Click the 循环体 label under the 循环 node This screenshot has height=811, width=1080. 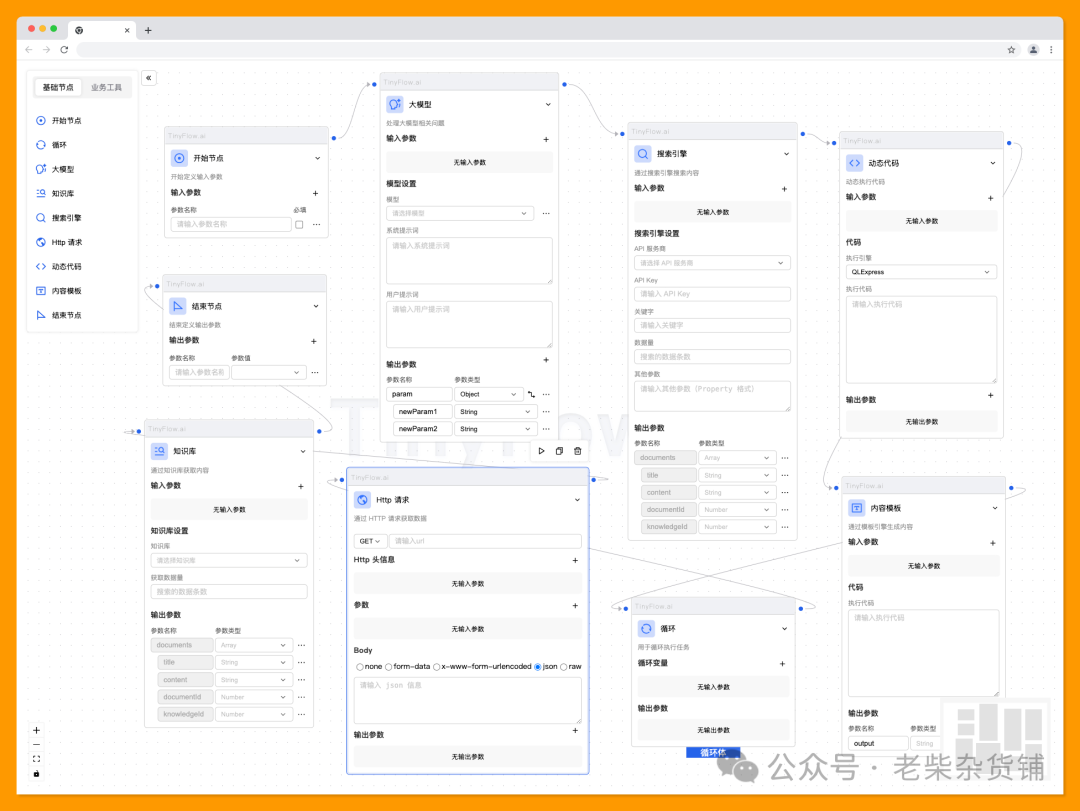[x=713, y=752]
